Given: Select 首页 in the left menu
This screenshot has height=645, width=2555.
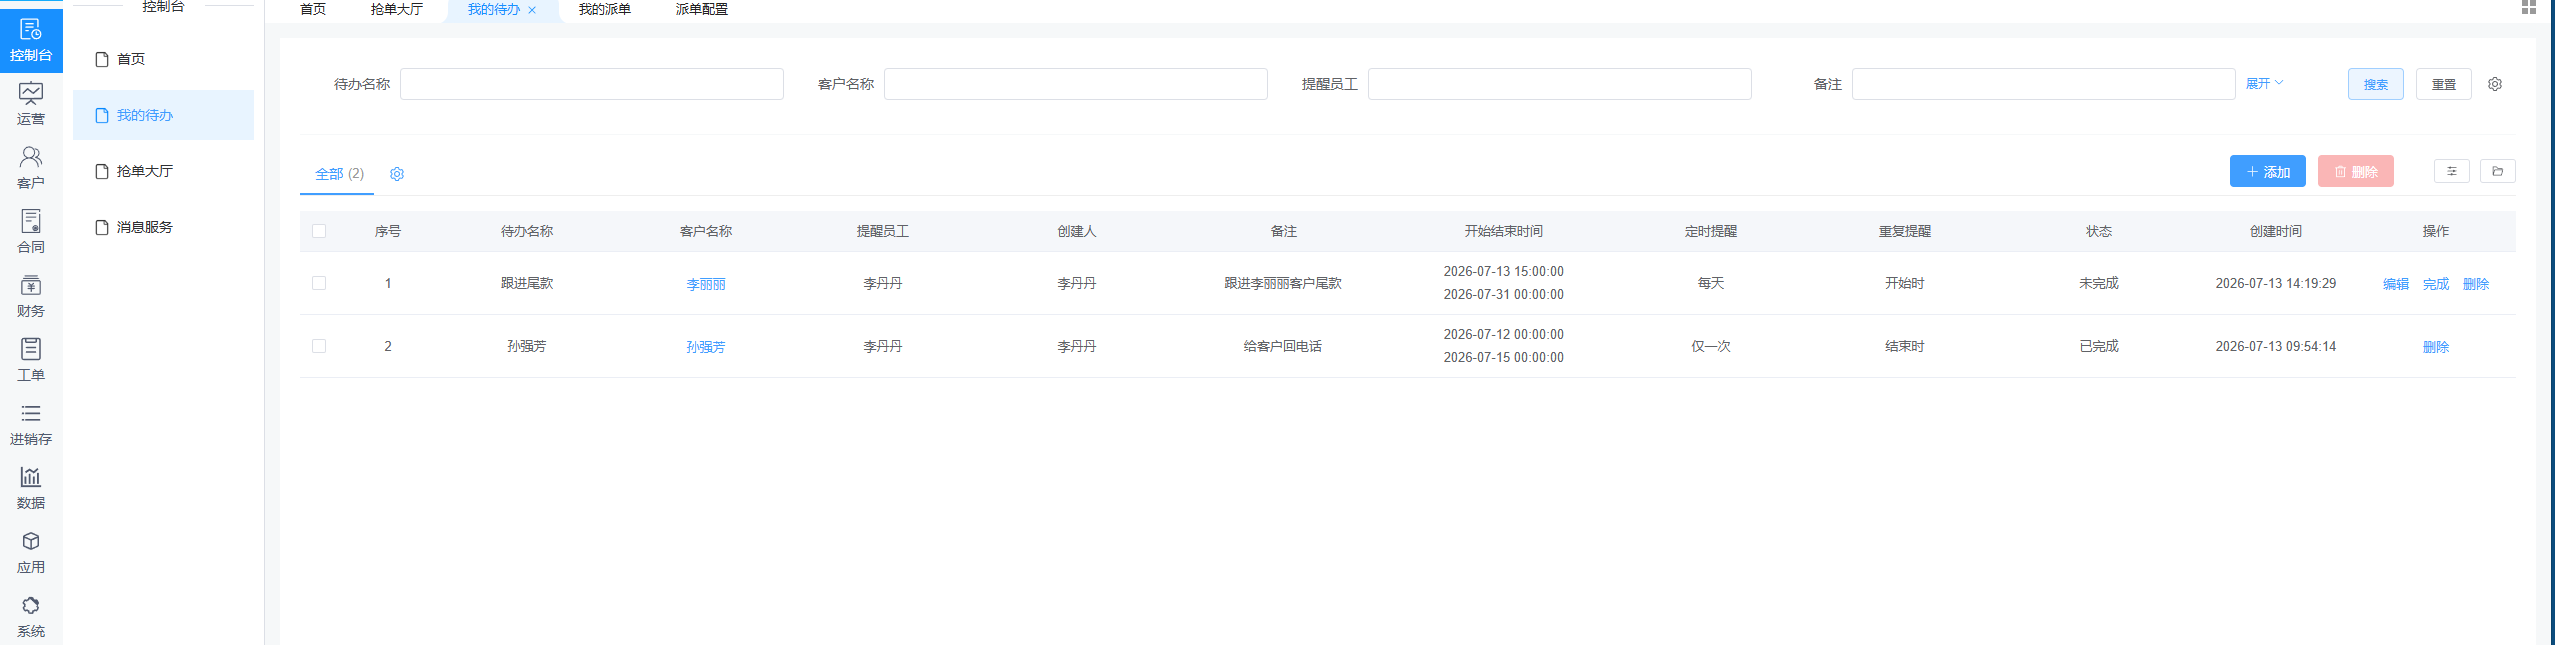Looking at the screenshot, I should click(163, 59).
